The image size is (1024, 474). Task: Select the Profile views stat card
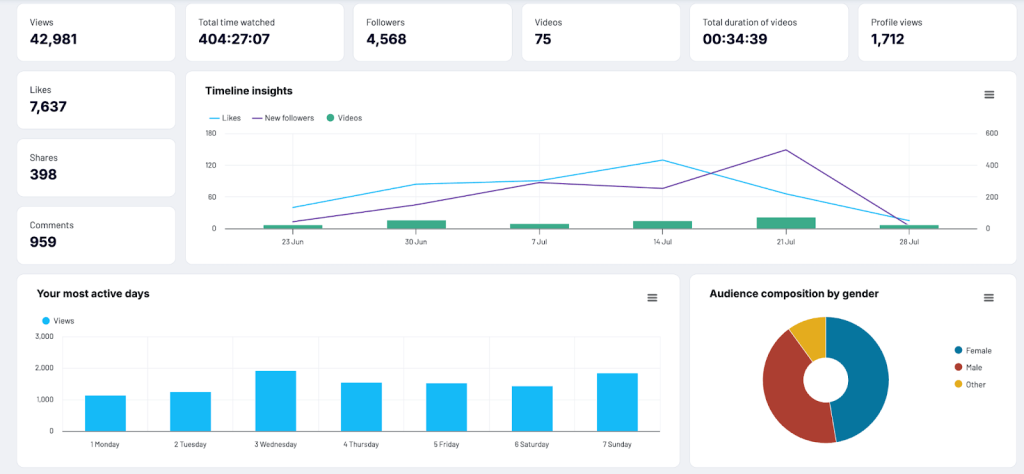tap(936, 32)
